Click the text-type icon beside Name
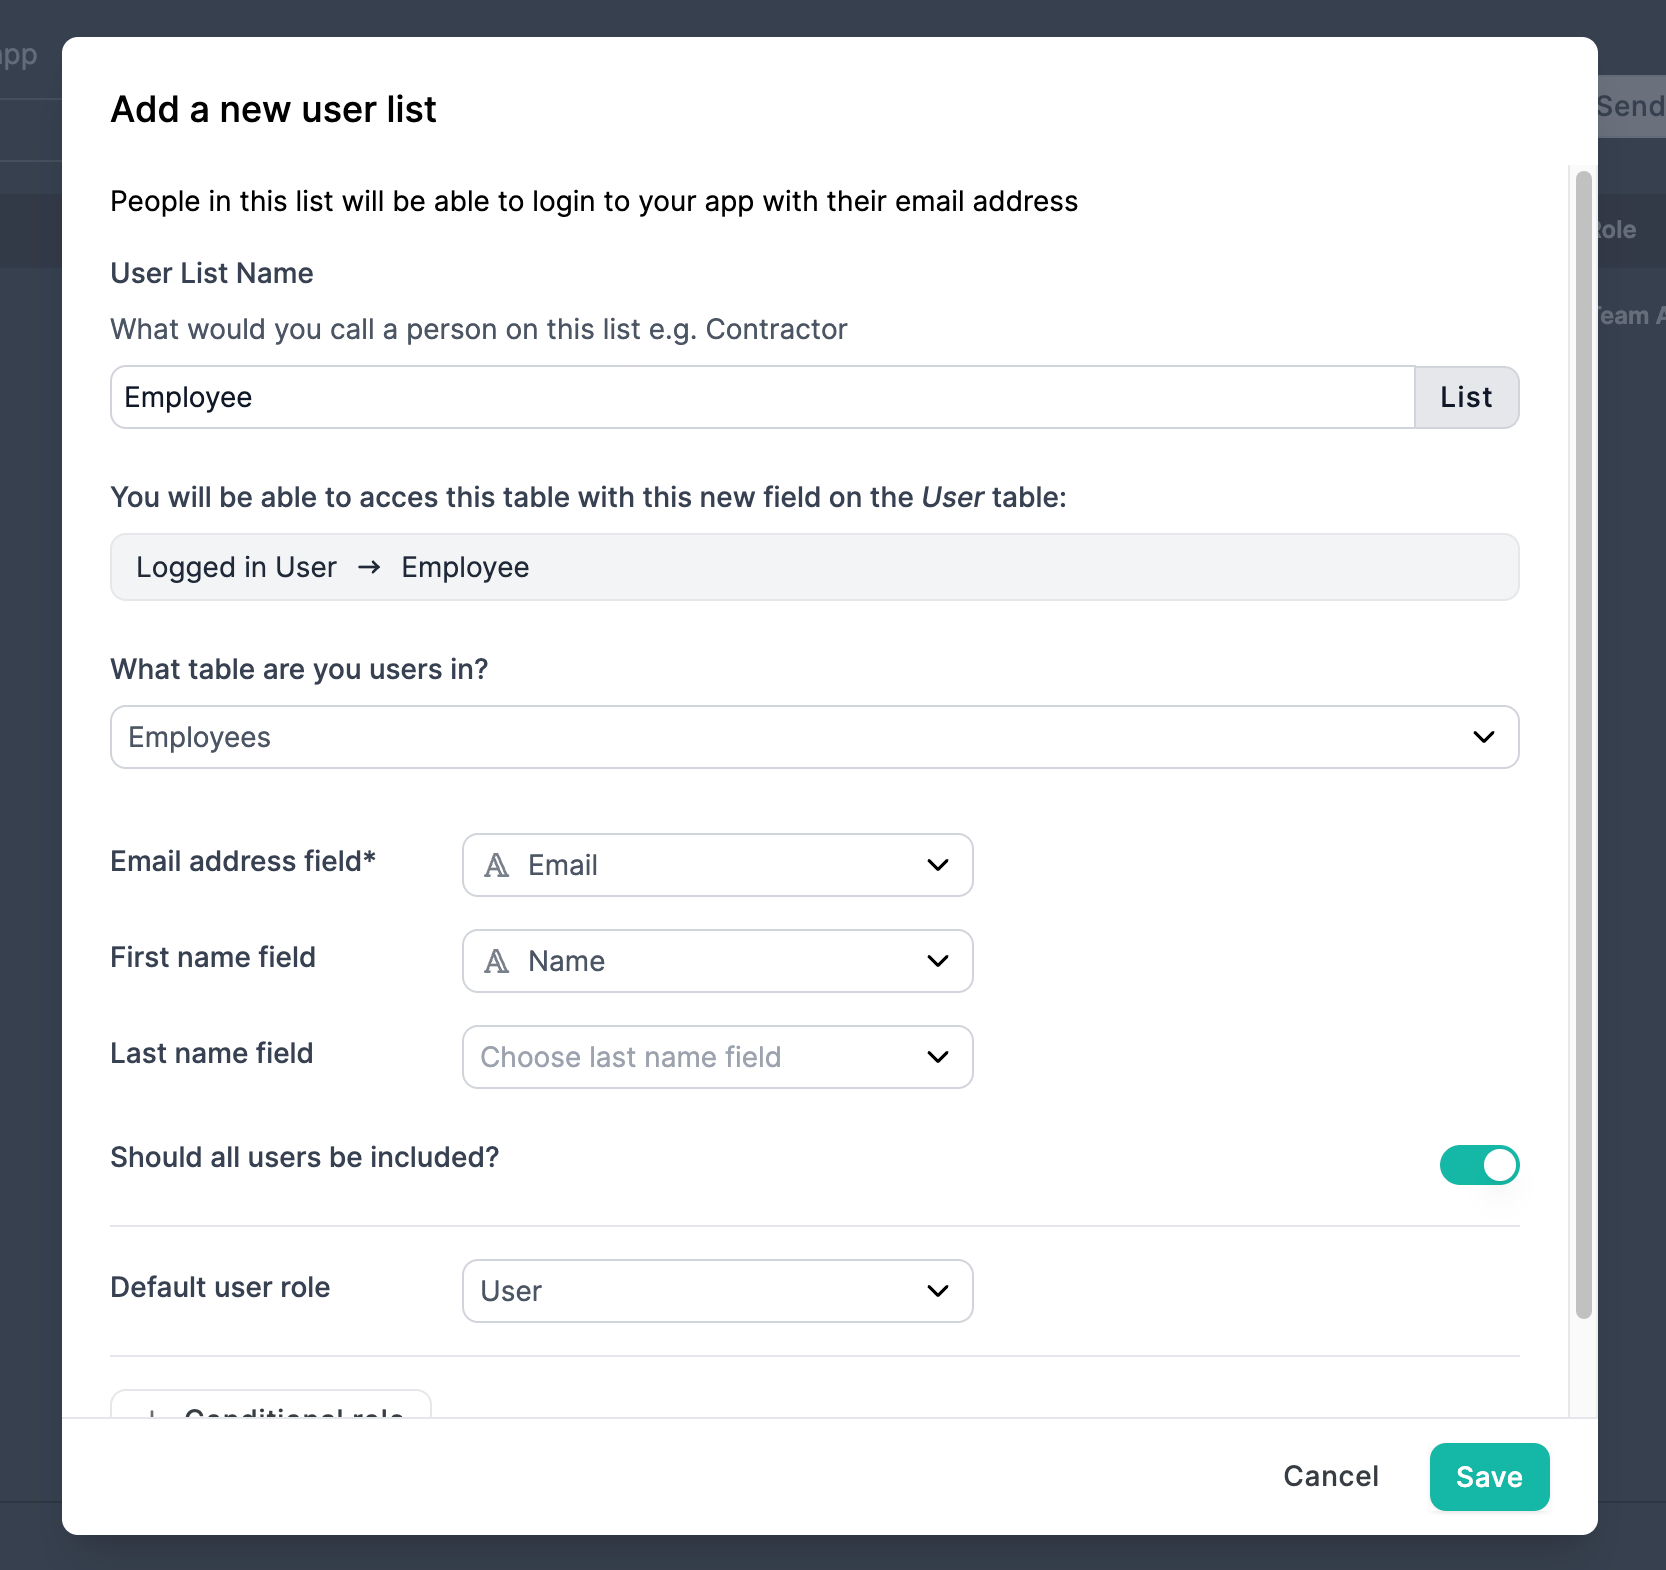1666x1570 pixels. coord(497,961)
